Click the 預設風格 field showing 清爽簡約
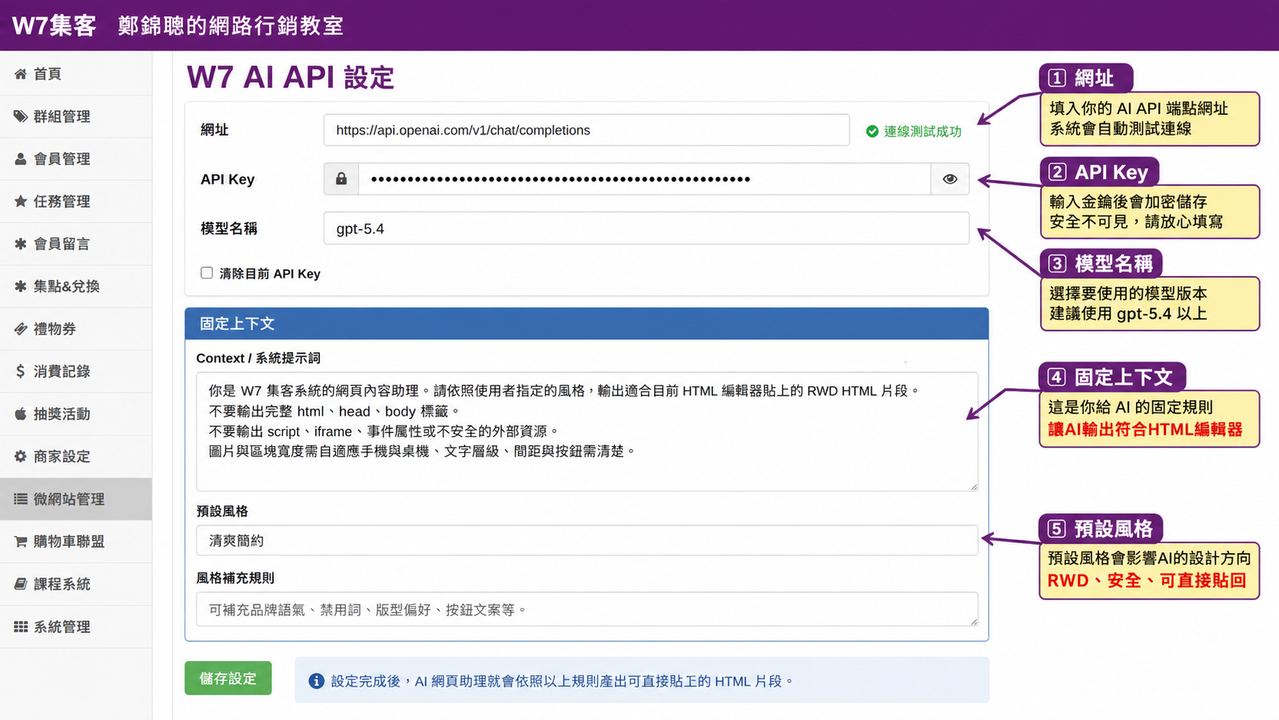This screenshot has width=1279, height=720. click(587, 540)
